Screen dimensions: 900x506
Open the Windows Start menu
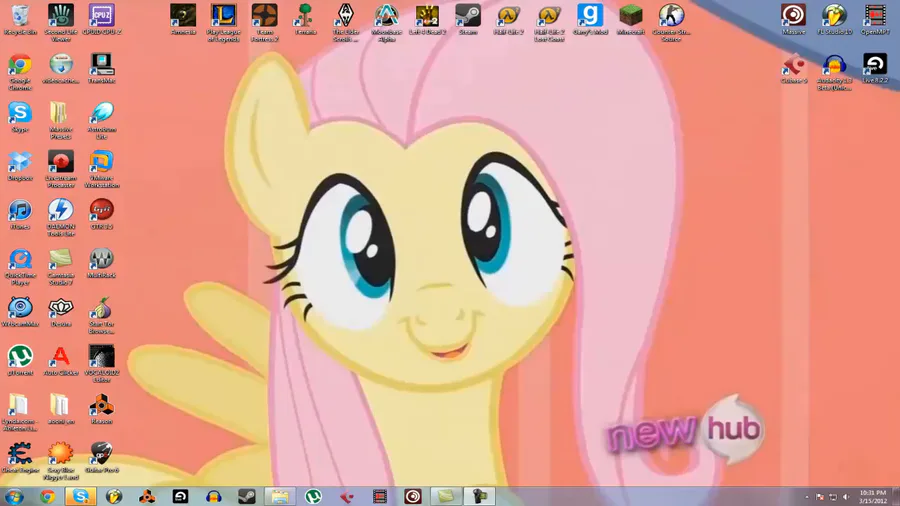pos(14,496)
